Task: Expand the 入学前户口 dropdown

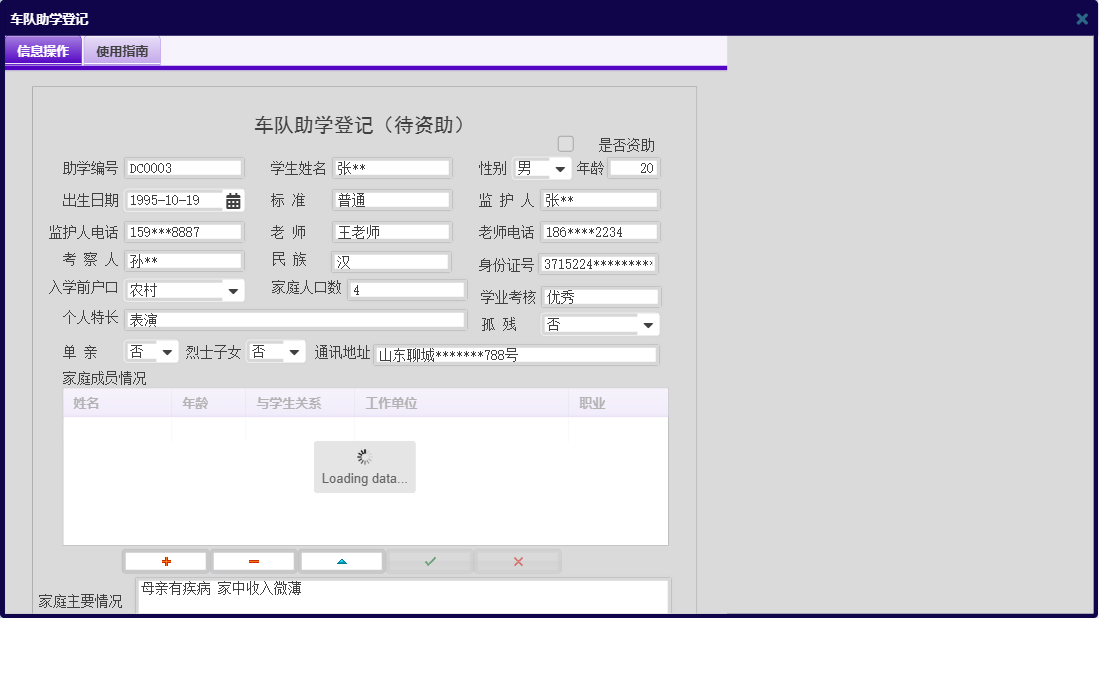Action: pyautogui.click(x=234, y=289)
